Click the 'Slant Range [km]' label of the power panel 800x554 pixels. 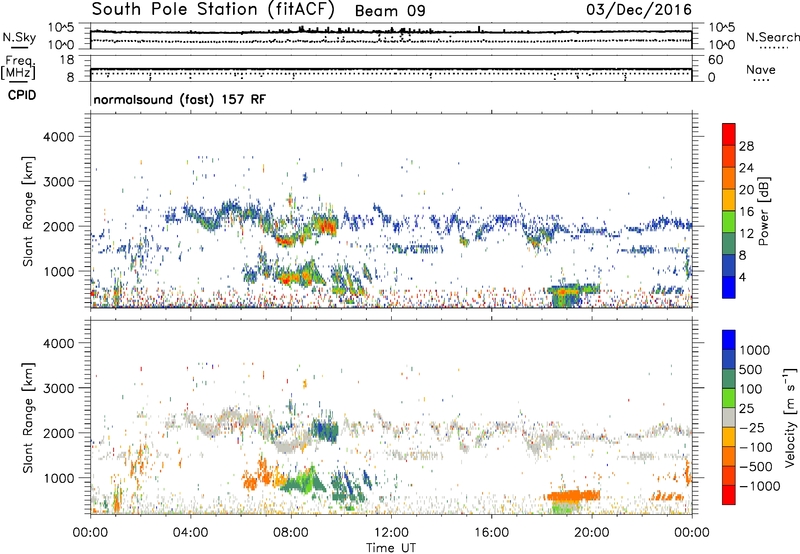pyautogui.click(x=28, y=211)
